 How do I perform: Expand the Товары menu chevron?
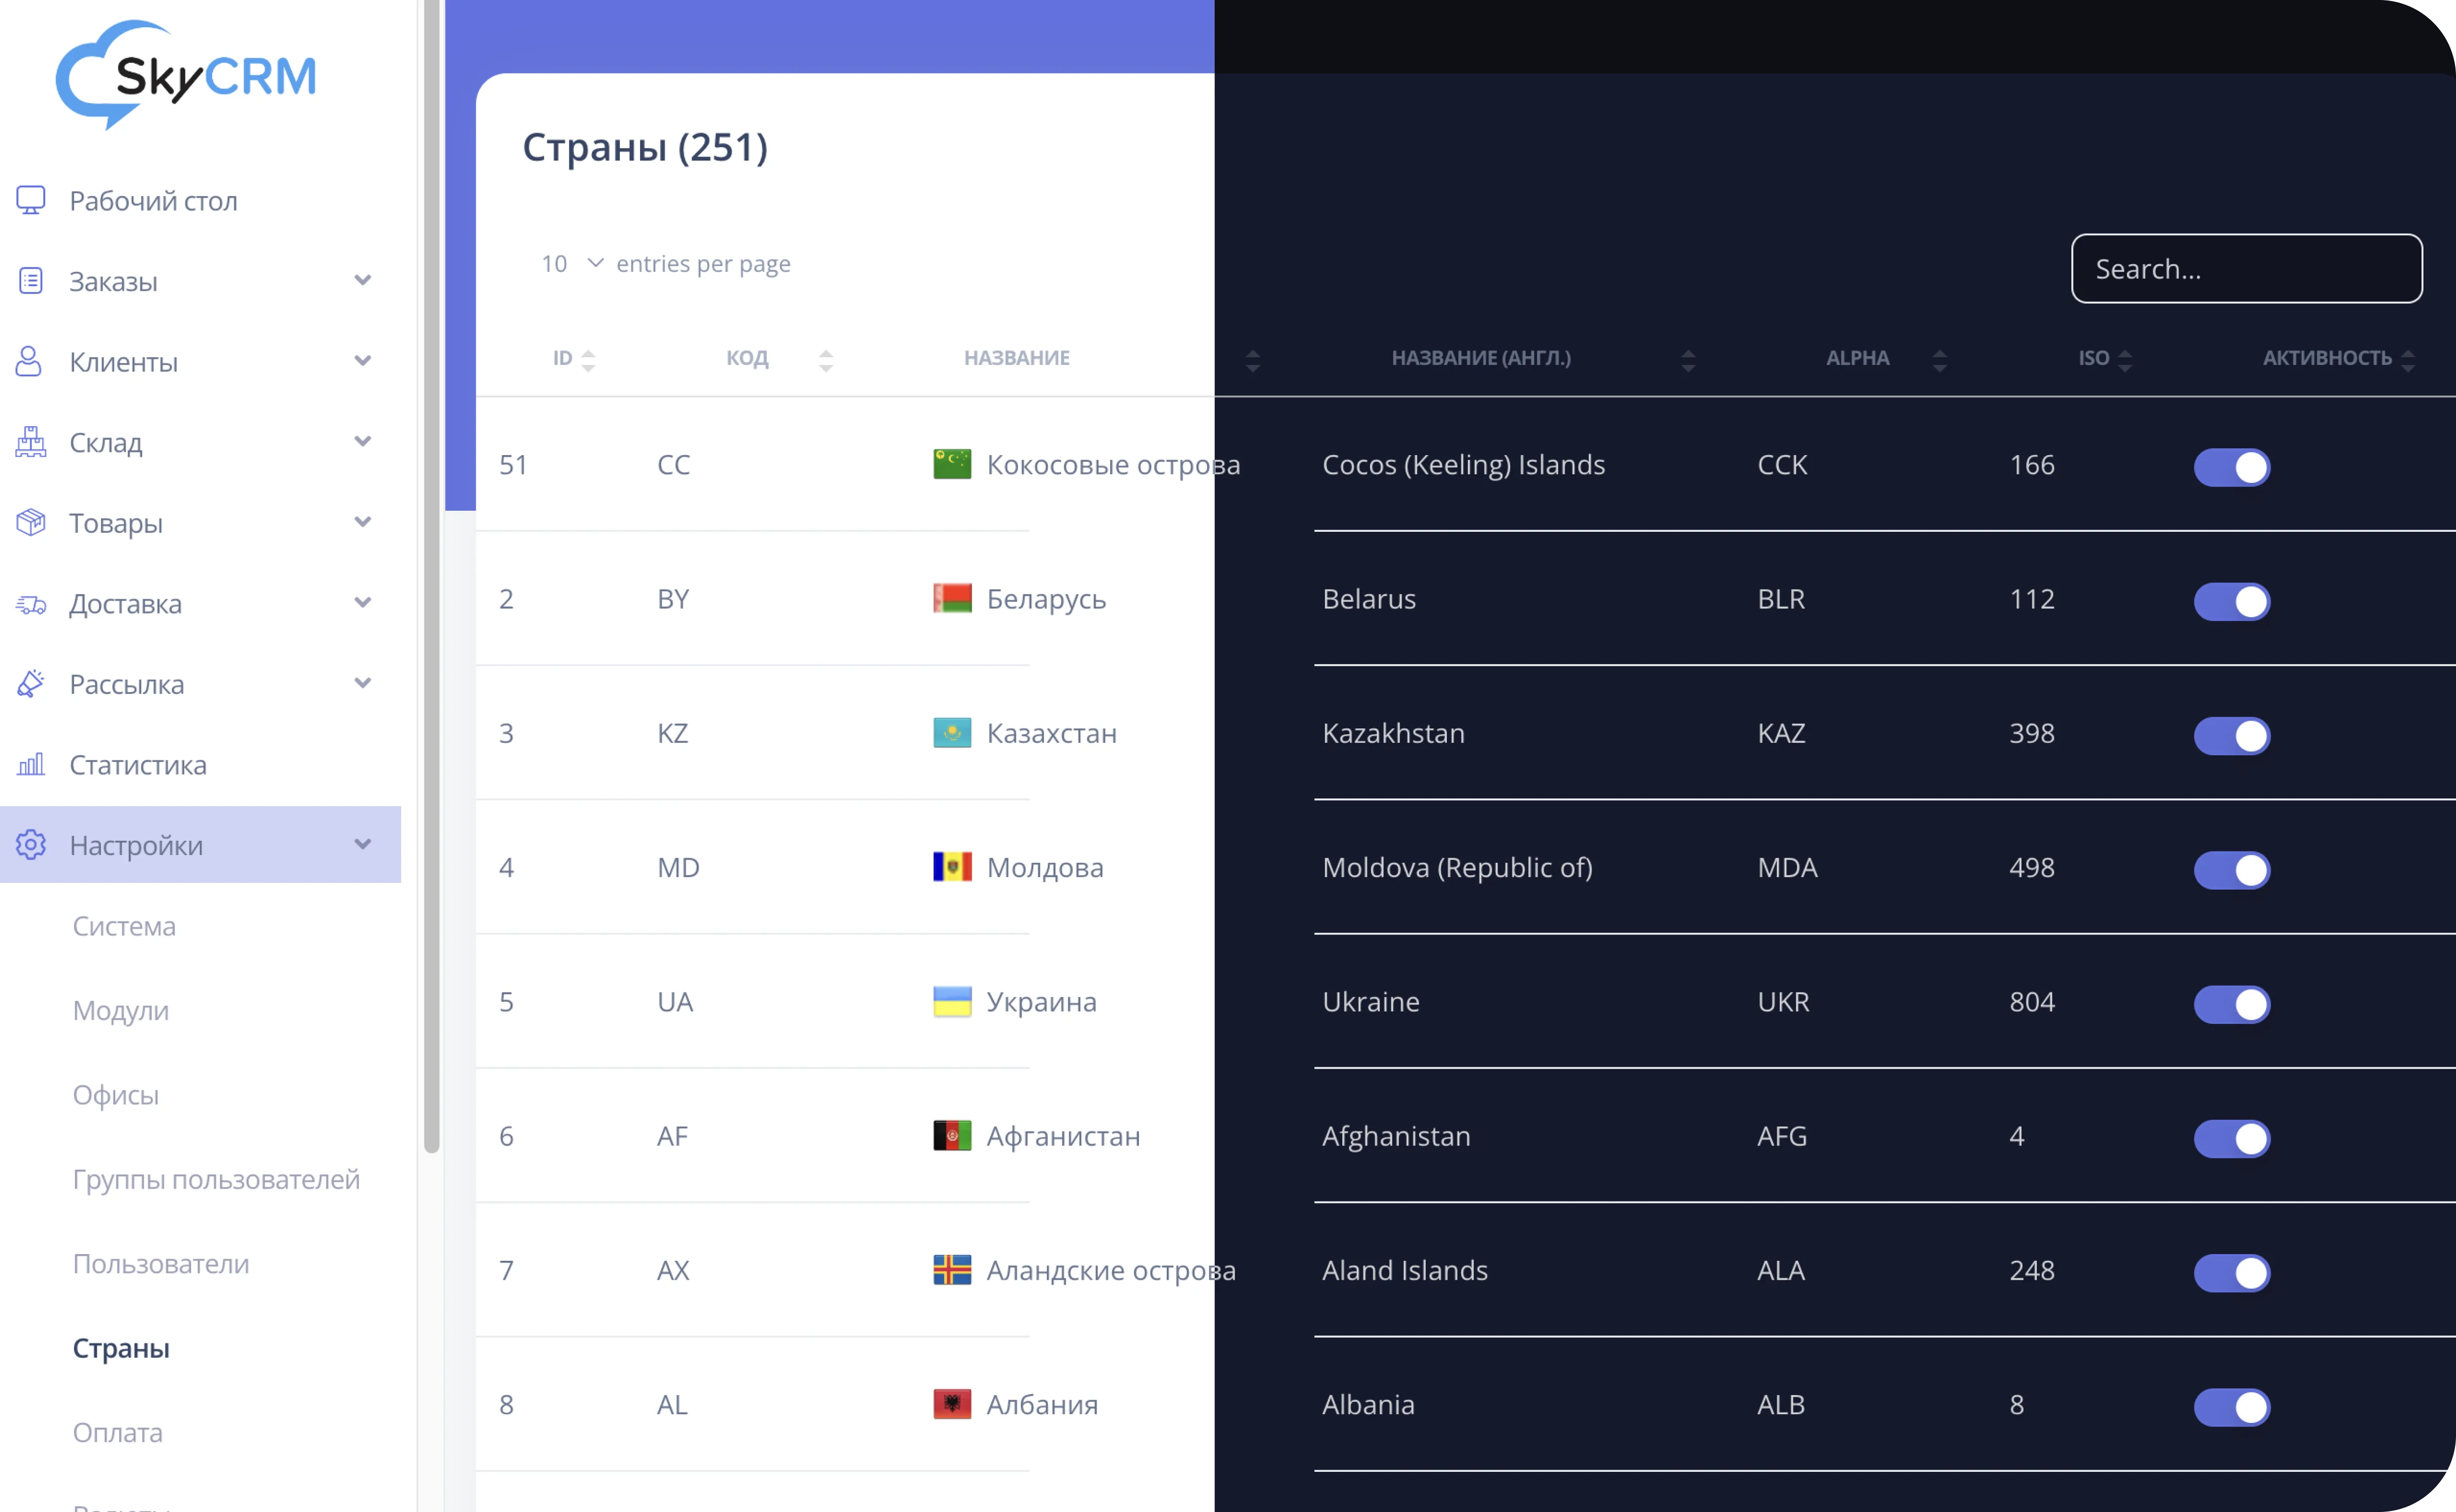click(x=363, y=522)
